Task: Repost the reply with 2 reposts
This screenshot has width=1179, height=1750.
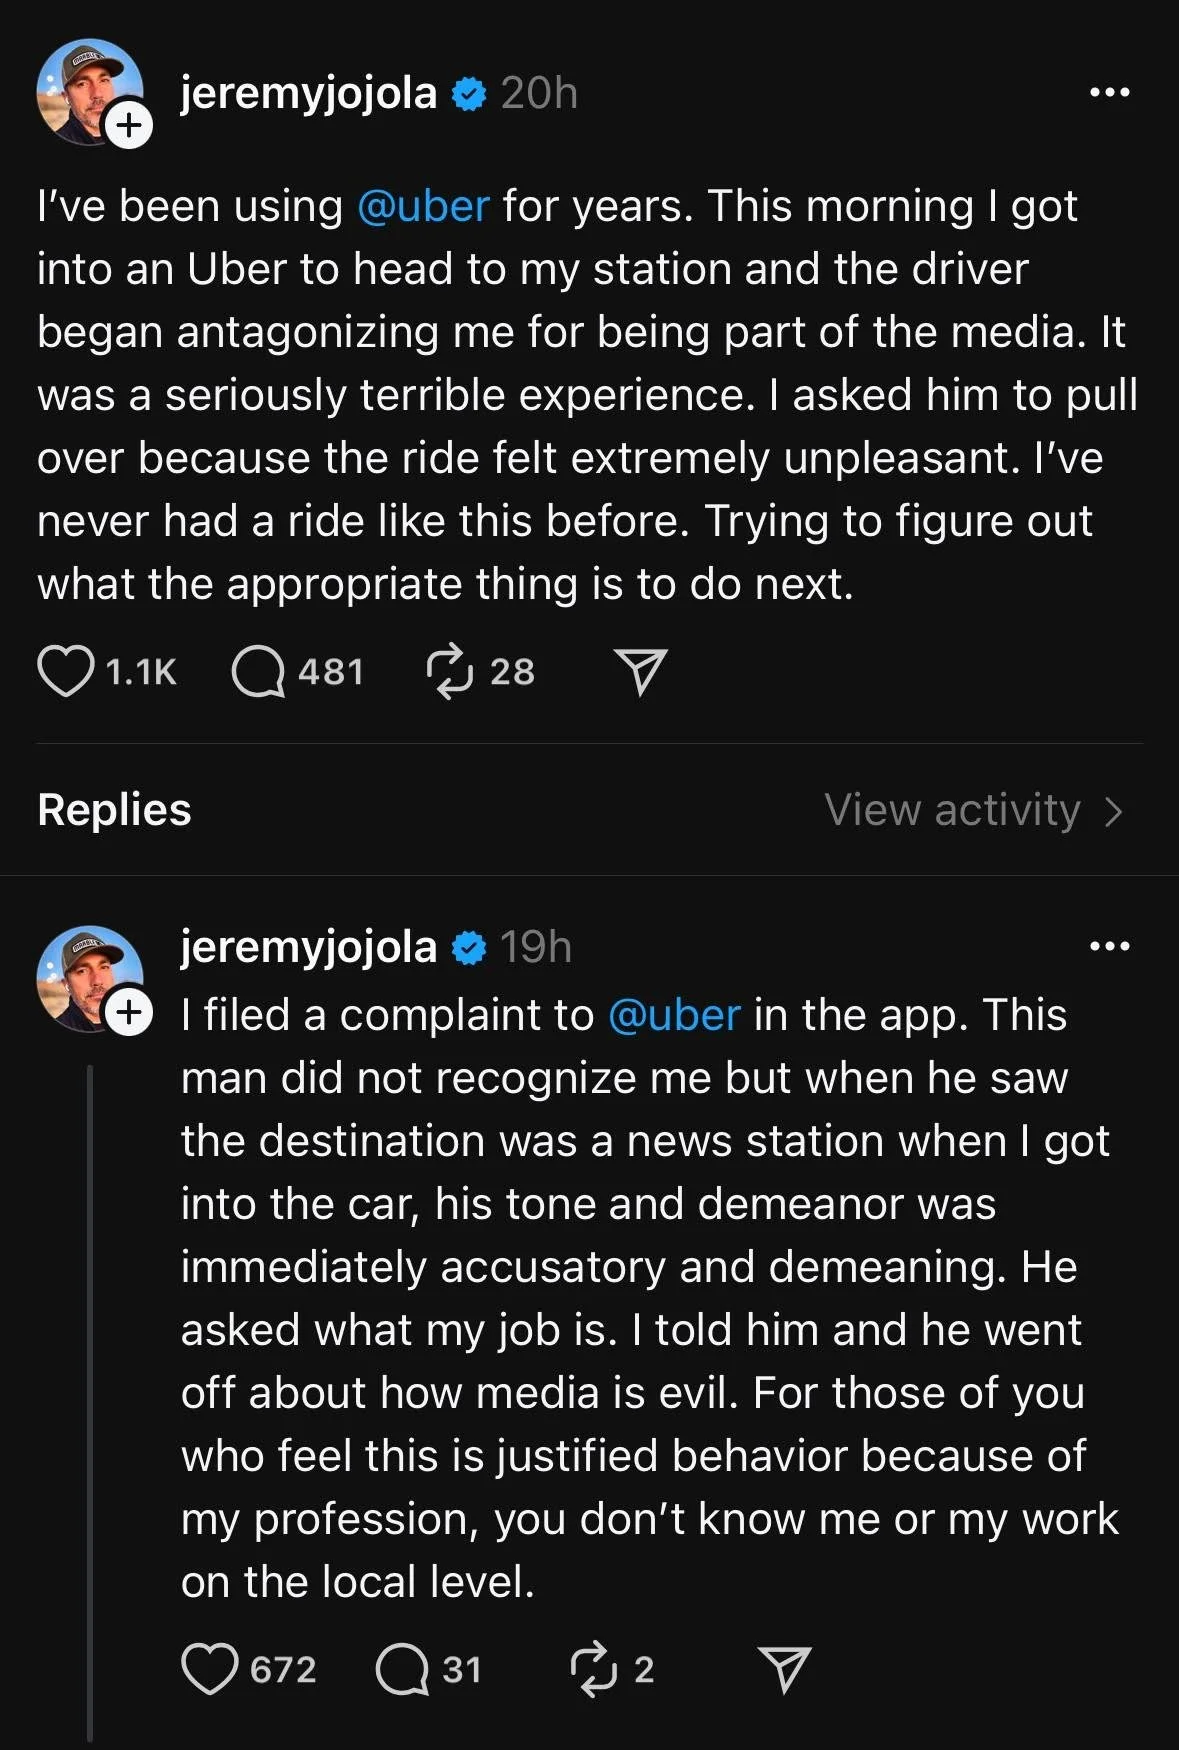Action: point(593,1669)
